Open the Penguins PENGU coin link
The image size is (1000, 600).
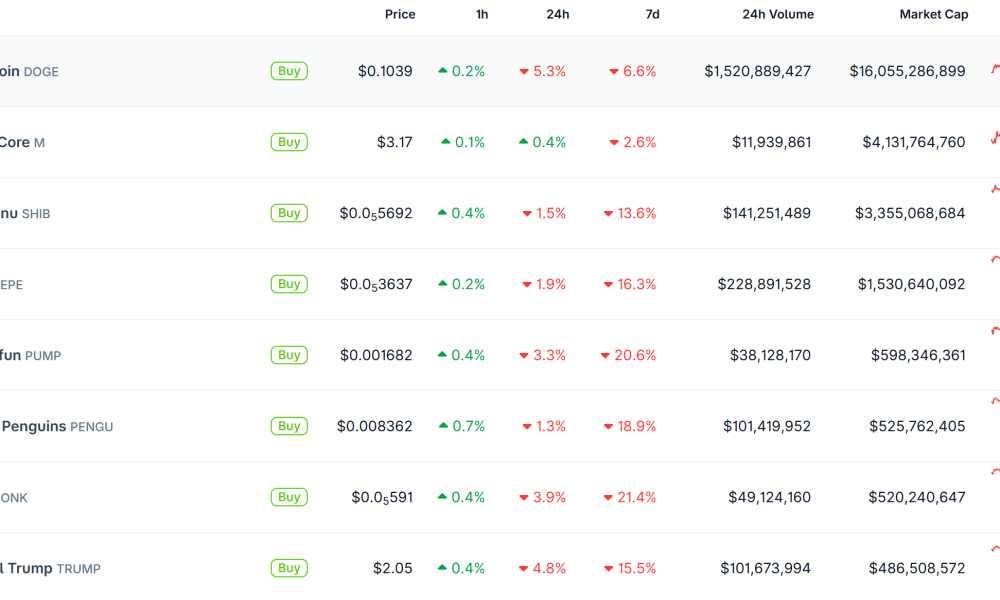pyautogui.click(x=57, y=427)
